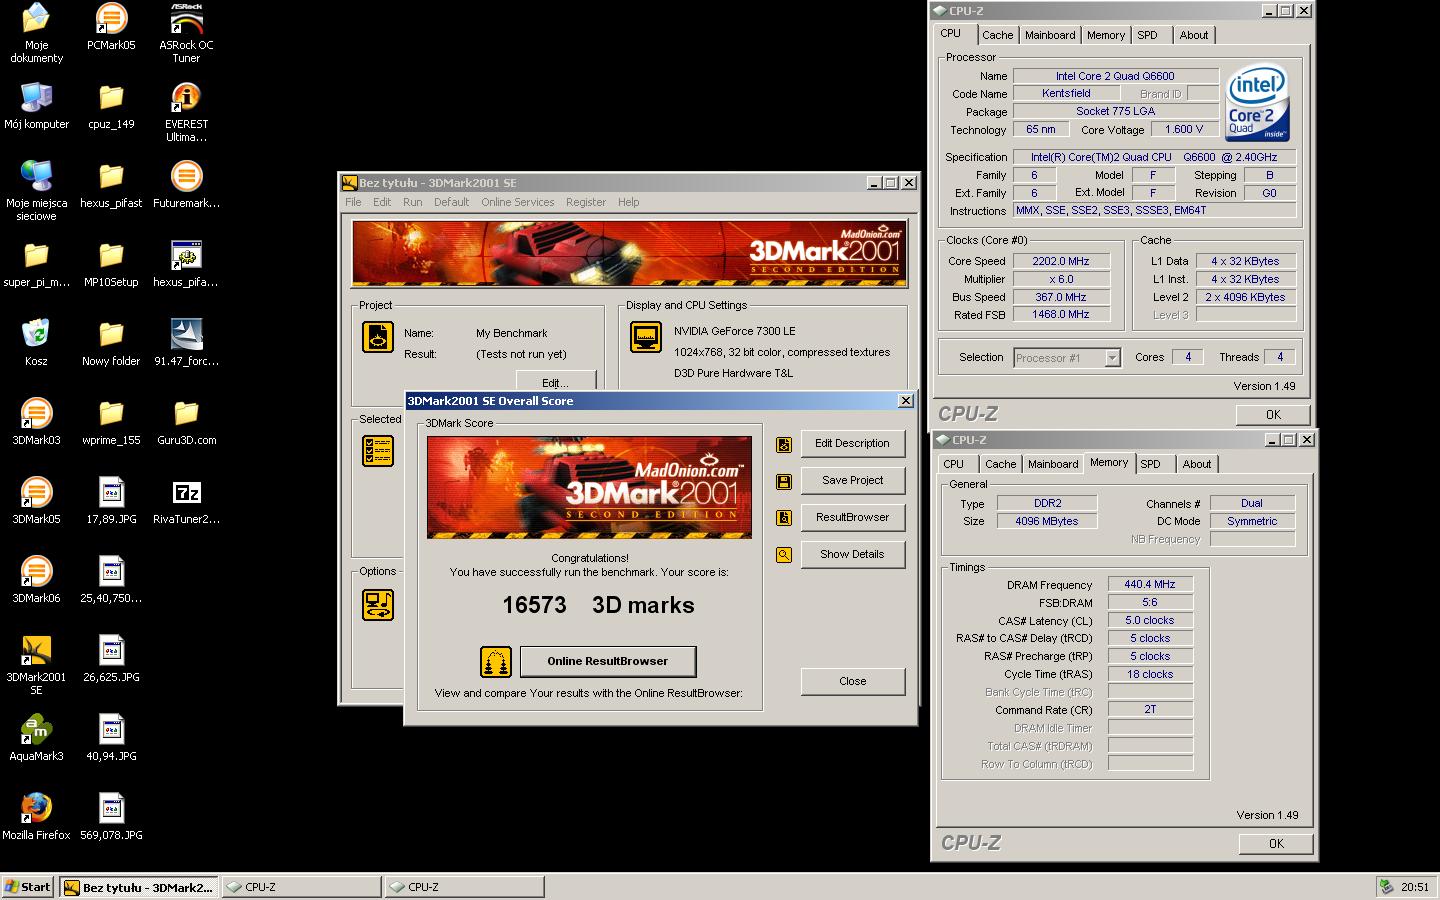1440x900 pixels.
Task: Open the Online Services menu
Action: 517,202
